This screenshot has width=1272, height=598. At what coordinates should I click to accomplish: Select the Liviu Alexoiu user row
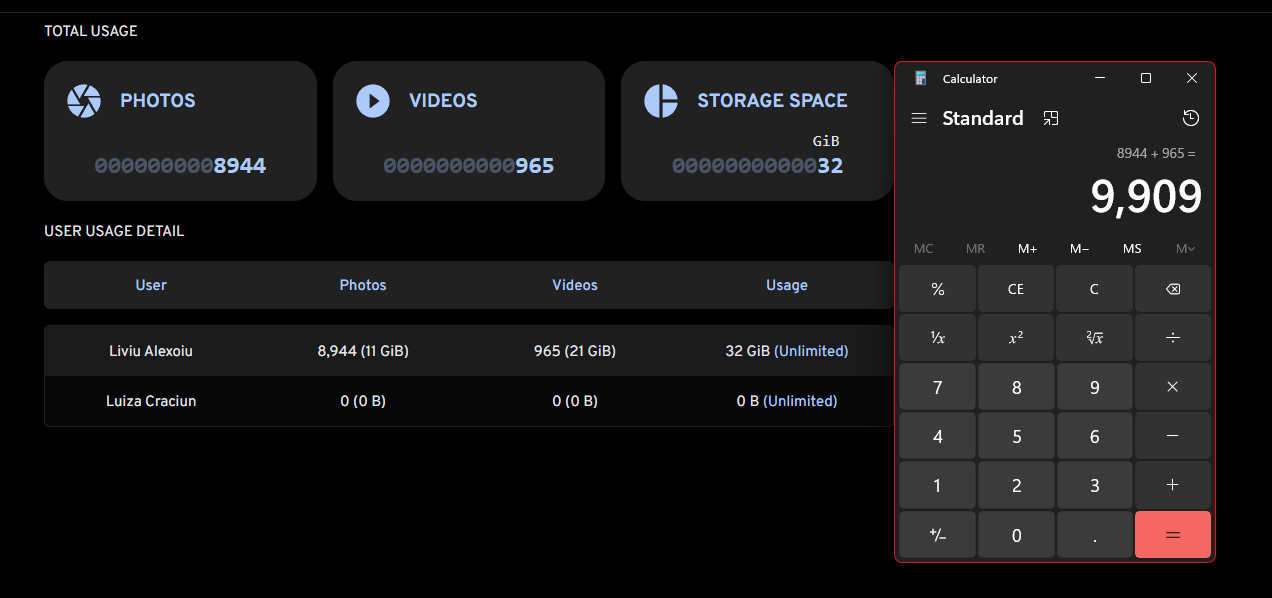click(151, 351)
